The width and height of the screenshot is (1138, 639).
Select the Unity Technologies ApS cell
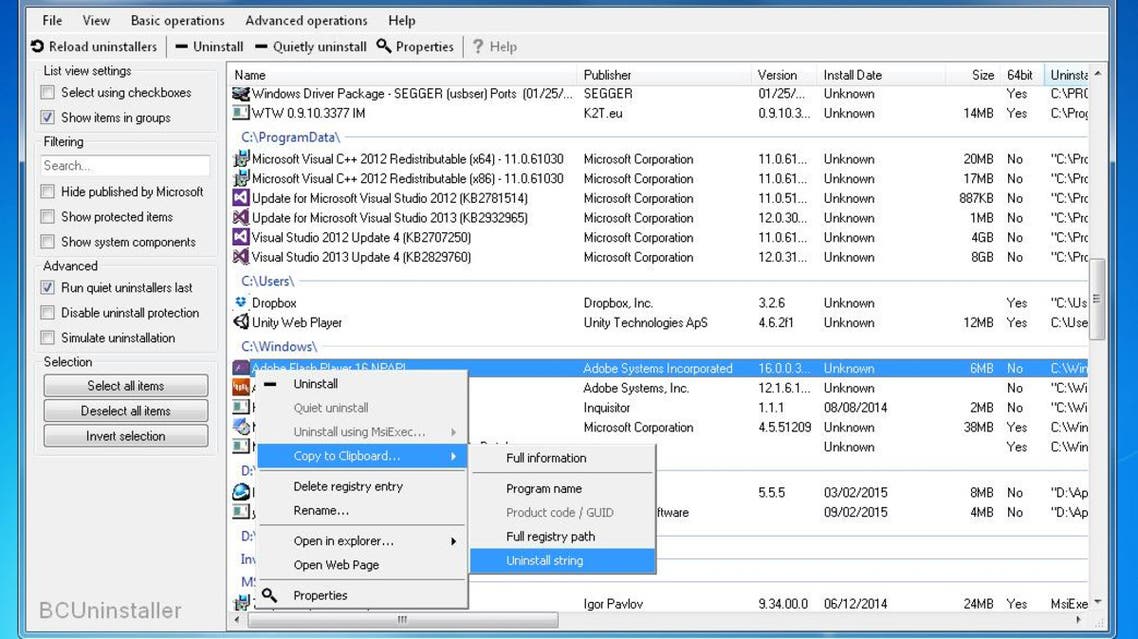(645, 322)
